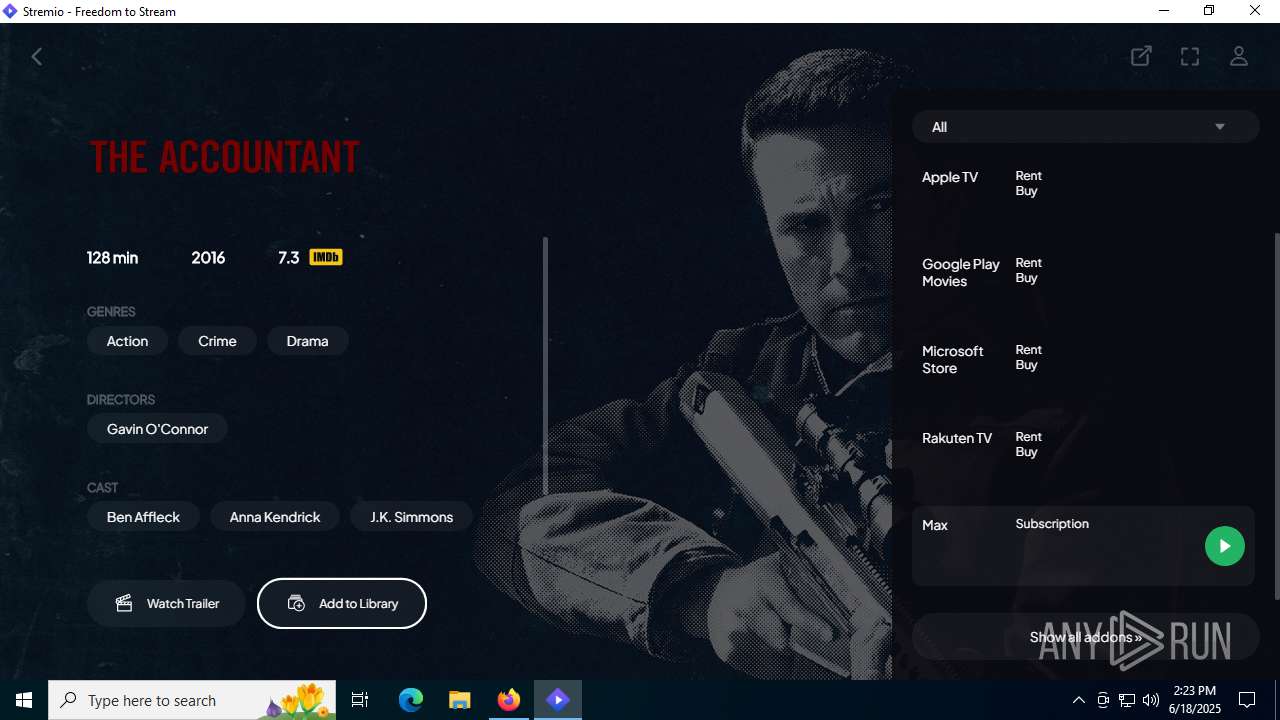Open cast member Anna Kendrick

coord(275,517)
